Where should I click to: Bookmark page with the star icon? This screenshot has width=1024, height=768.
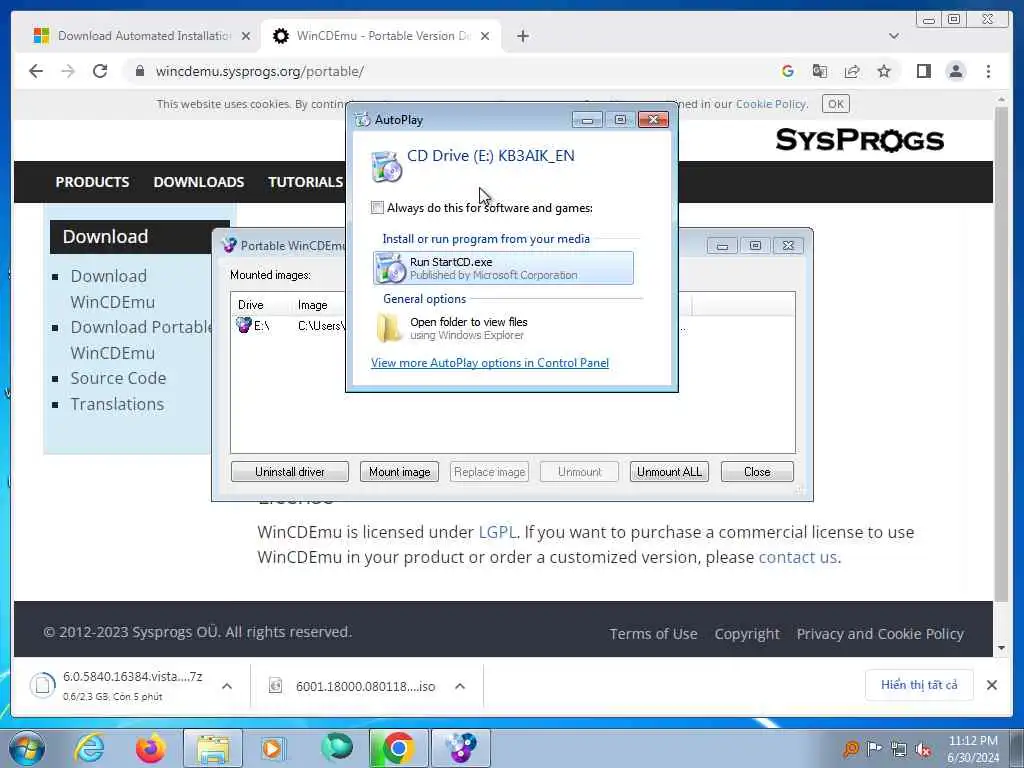point(884,71)
